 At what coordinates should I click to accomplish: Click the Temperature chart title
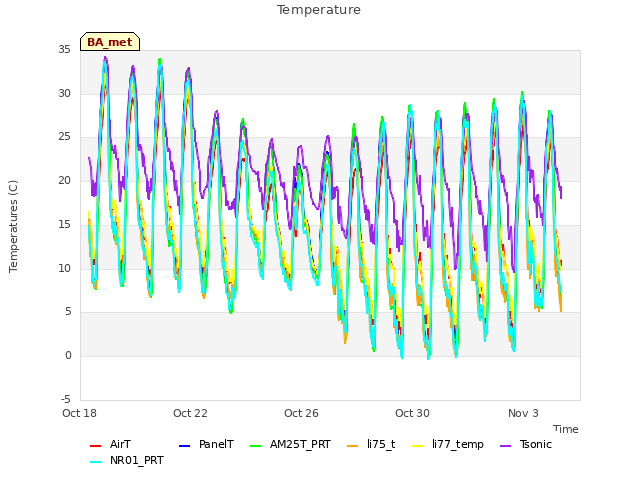319,10
